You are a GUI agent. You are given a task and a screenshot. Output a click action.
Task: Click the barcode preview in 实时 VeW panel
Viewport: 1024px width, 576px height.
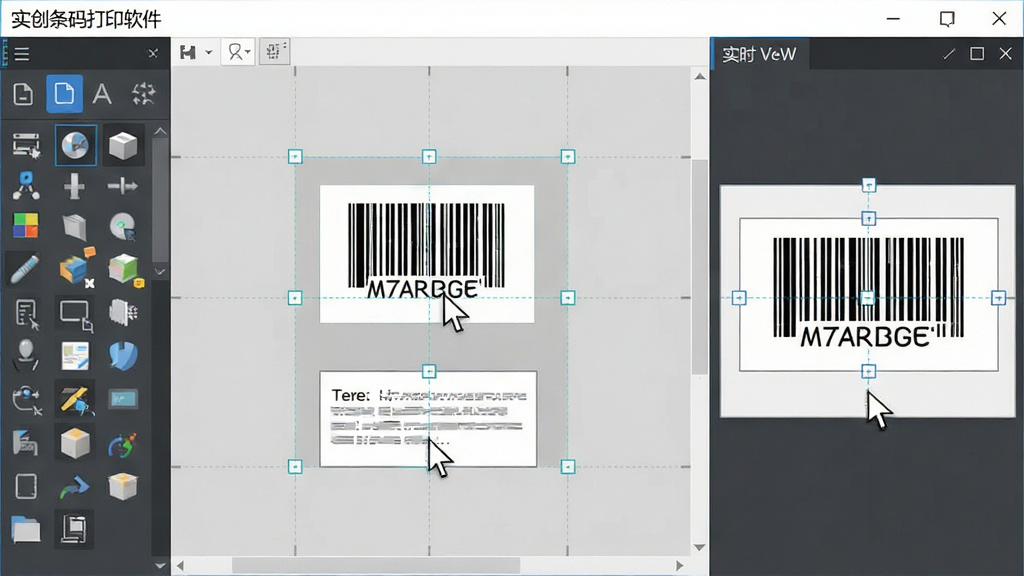click(x=869, y=295)
